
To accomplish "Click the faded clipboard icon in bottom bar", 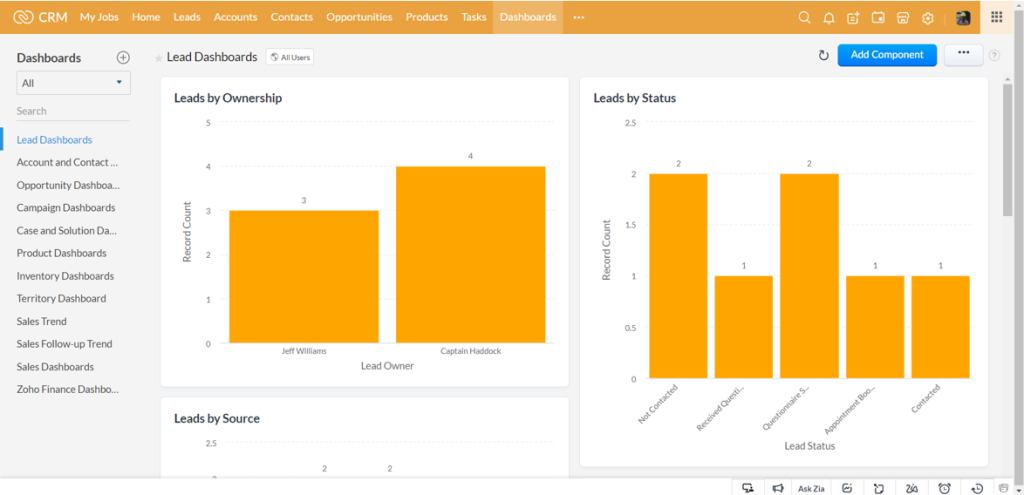I will [x=1004, y=487].
